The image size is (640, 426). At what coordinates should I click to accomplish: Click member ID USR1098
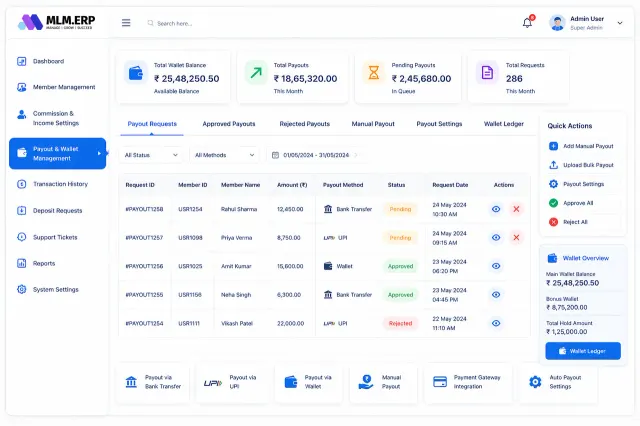point(190,237)
